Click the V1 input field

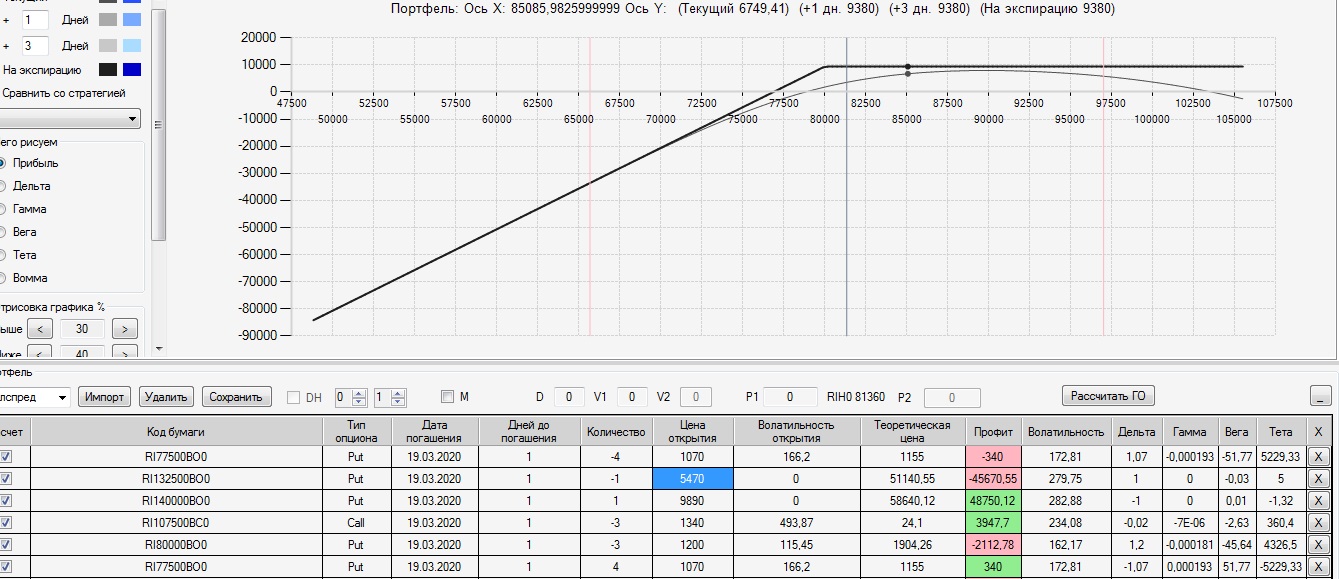[x=632, y=397]
